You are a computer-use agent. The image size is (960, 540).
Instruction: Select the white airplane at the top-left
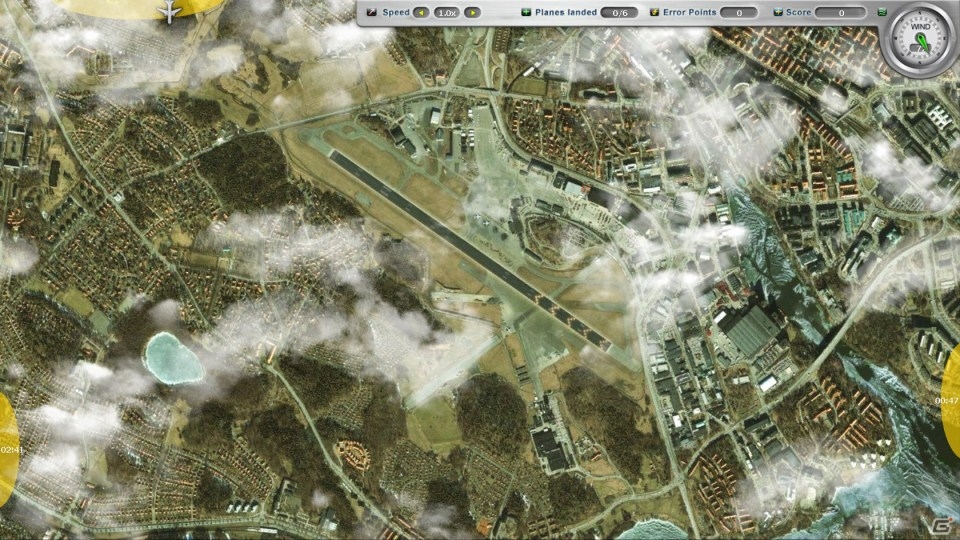point(169,10)
